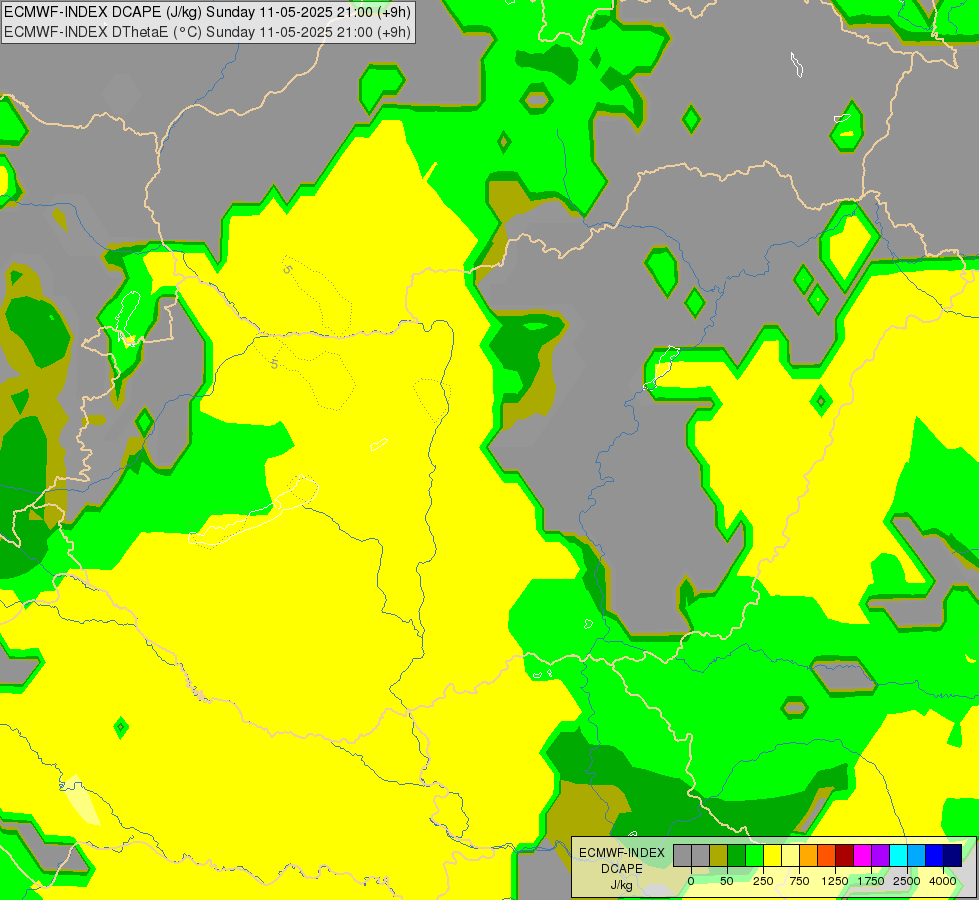The width and height of the screenshot is (979, 900).
Task: Pick the light blue legend swatch
Action: (917, 856)
